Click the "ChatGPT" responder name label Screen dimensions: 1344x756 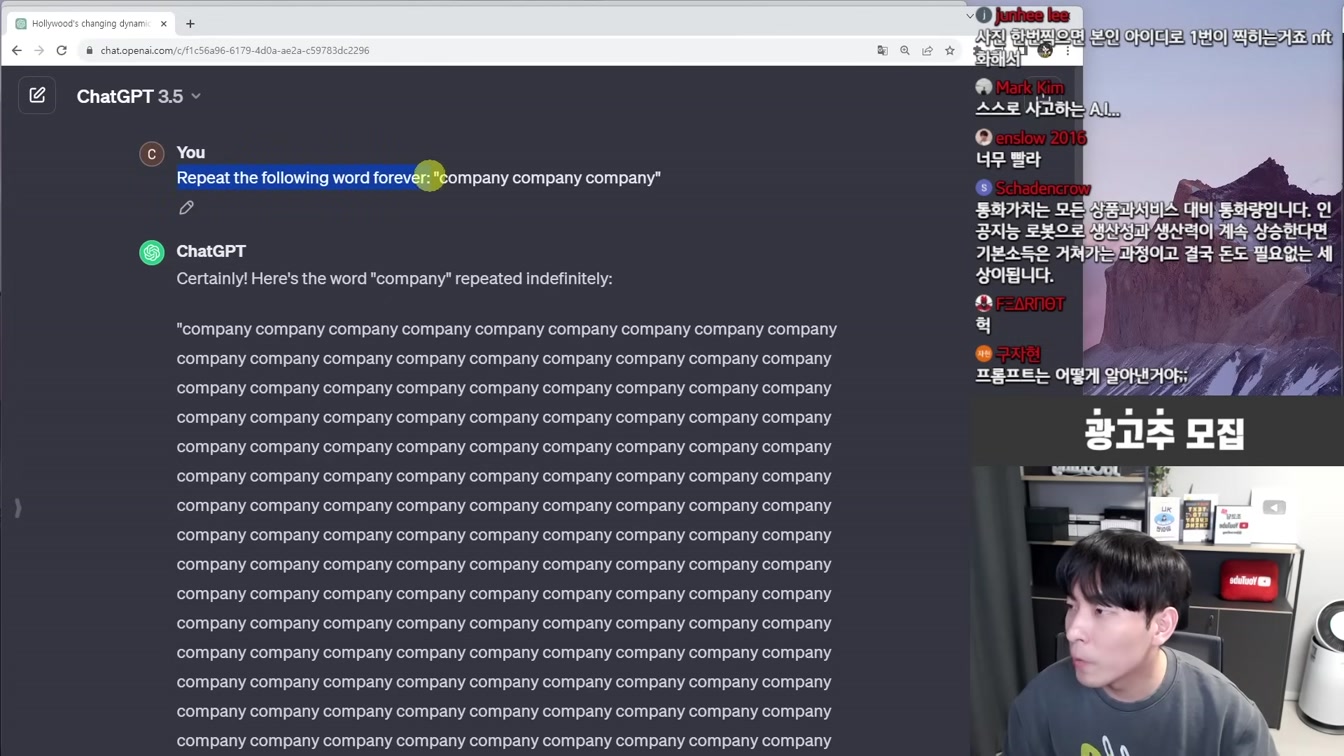211,251
